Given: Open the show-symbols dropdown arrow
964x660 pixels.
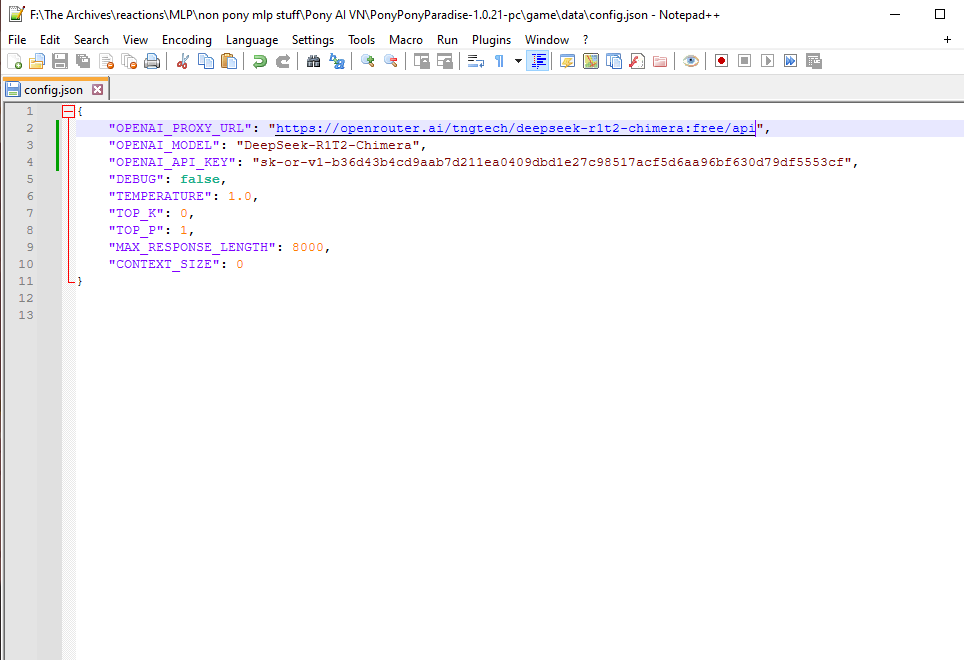Looking at the screenshot, I should (518, 61).
